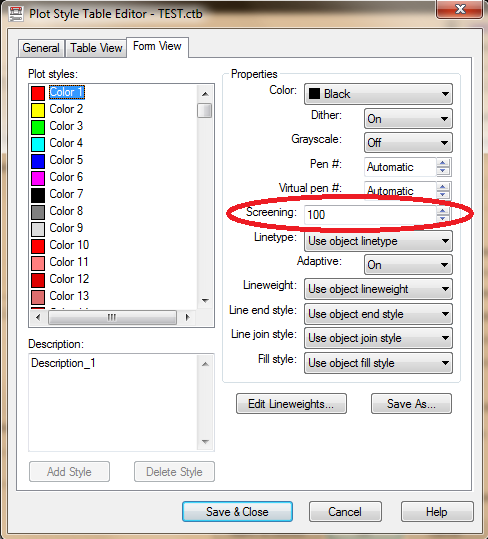Open the Fill style dropdown
The width and height of the screenshot is (488, 539).
[378, 363]
